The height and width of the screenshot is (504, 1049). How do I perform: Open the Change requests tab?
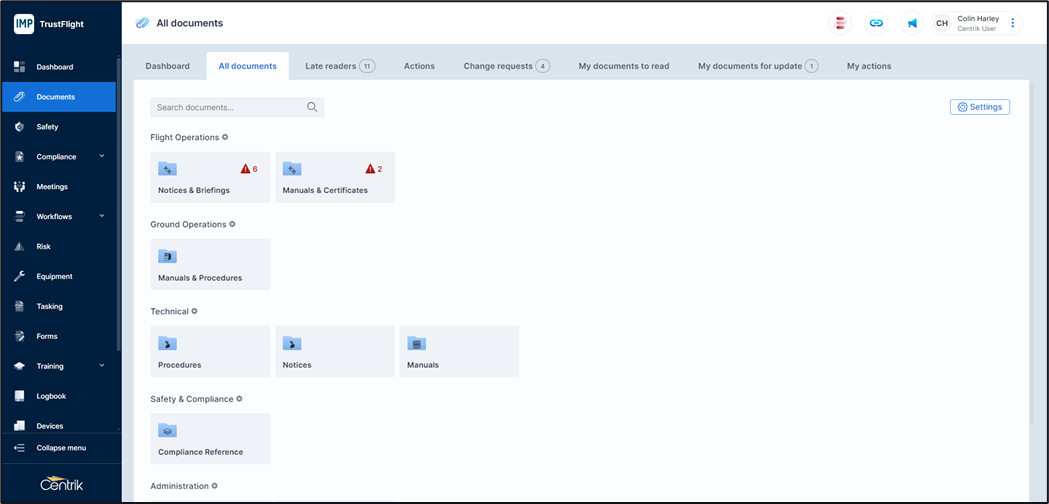(505, 66)
